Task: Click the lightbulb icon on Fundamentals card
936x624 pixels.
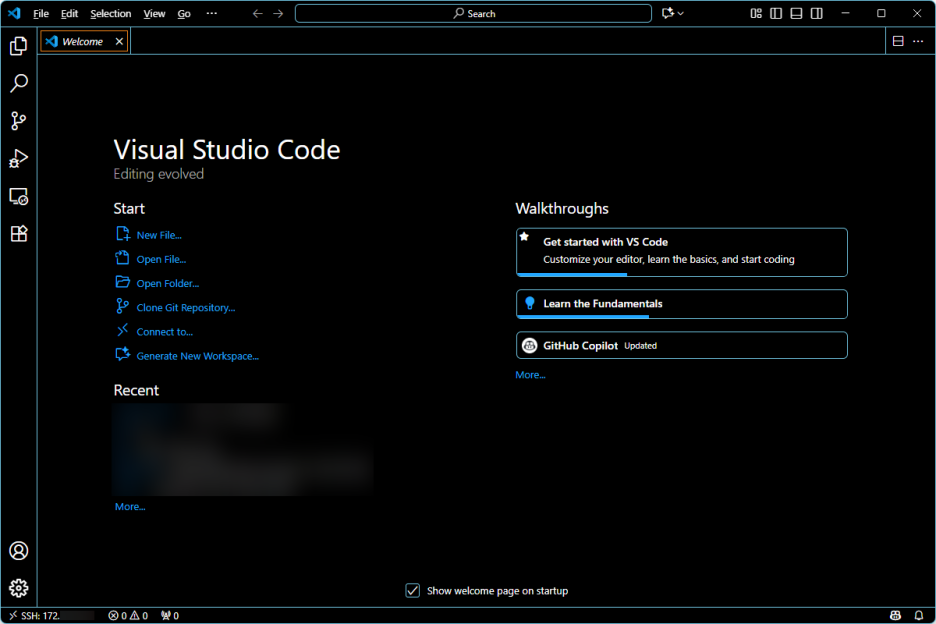Action: 529,303
